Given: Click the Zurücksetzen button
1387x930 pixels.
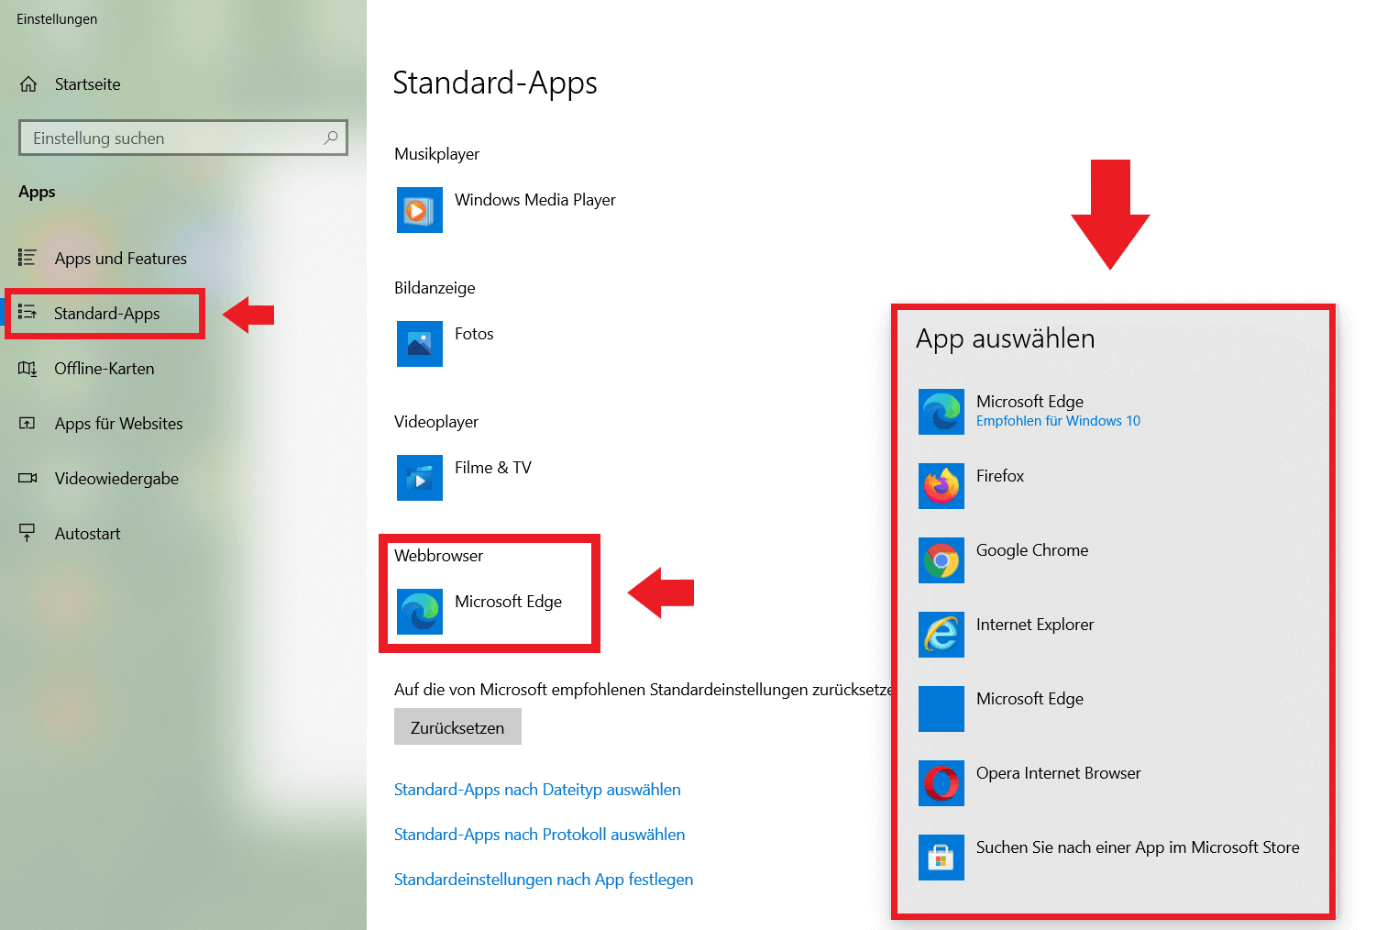Looking at the screenshot, I should coord(458,727).
